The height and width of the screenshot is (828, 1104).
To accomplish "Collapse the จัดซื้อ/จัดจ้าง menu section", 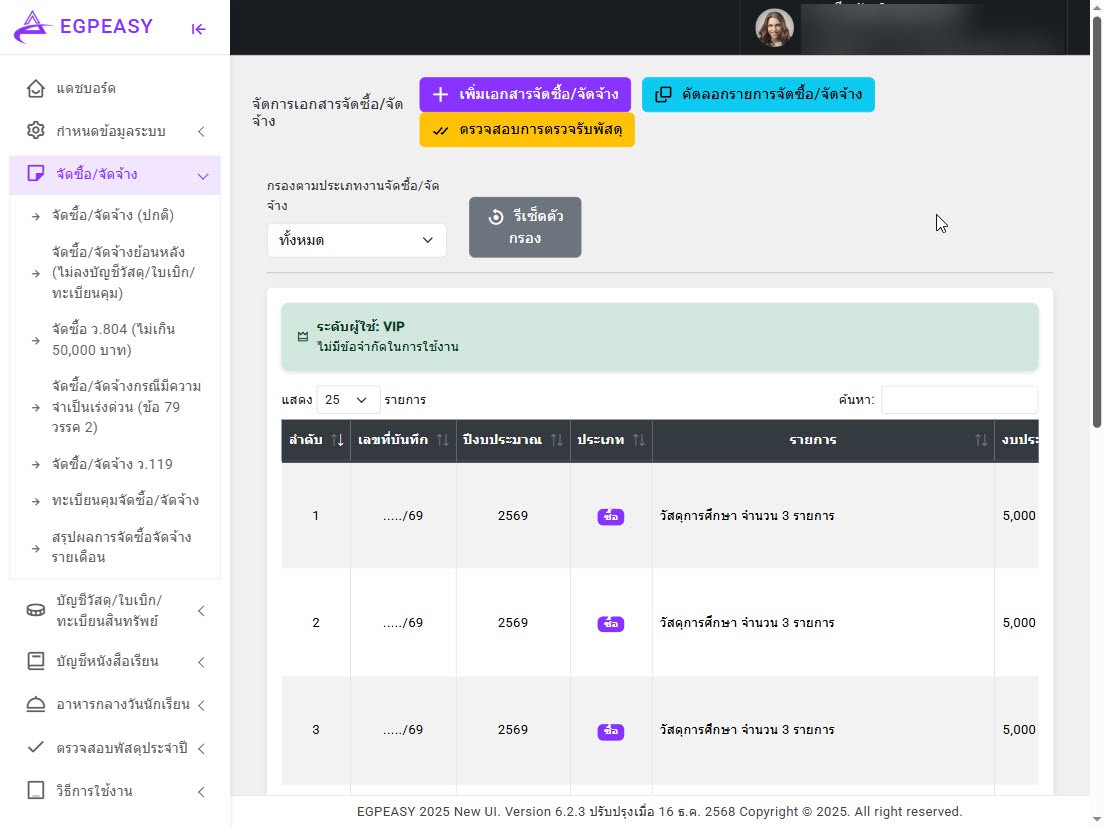I will (x=203, y=175).
